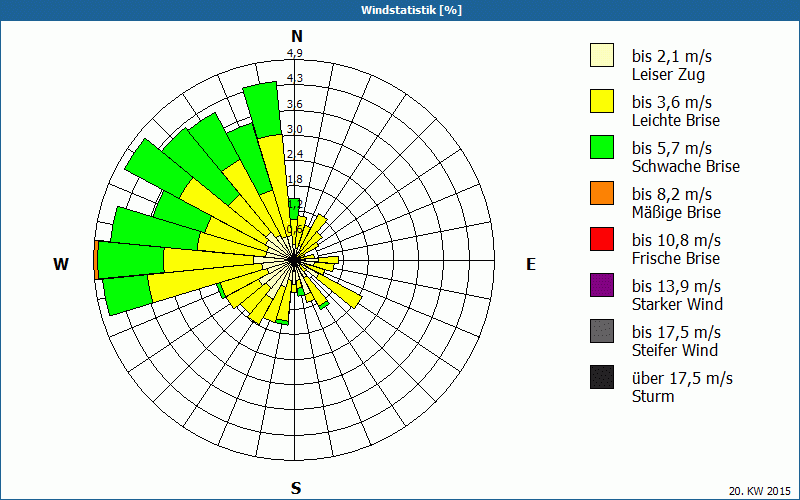Image resolution: width=800 pixels, height=500 pixels.
Task: Click the '4,9' outer ring scale label
Action: (x=295, y=53)
